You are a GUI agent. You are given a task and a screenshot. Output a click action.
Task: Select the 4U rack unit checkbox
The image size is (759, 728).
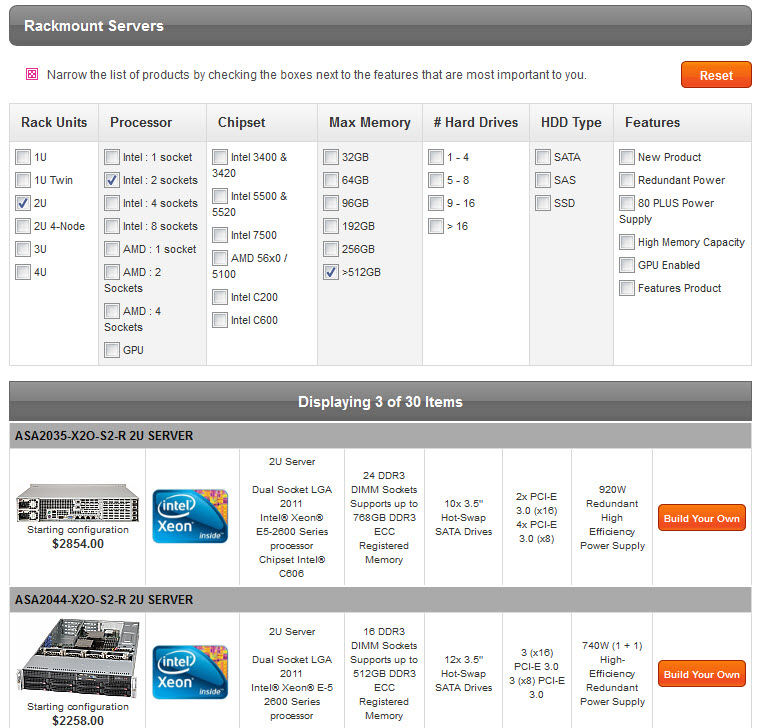[23, 272]
